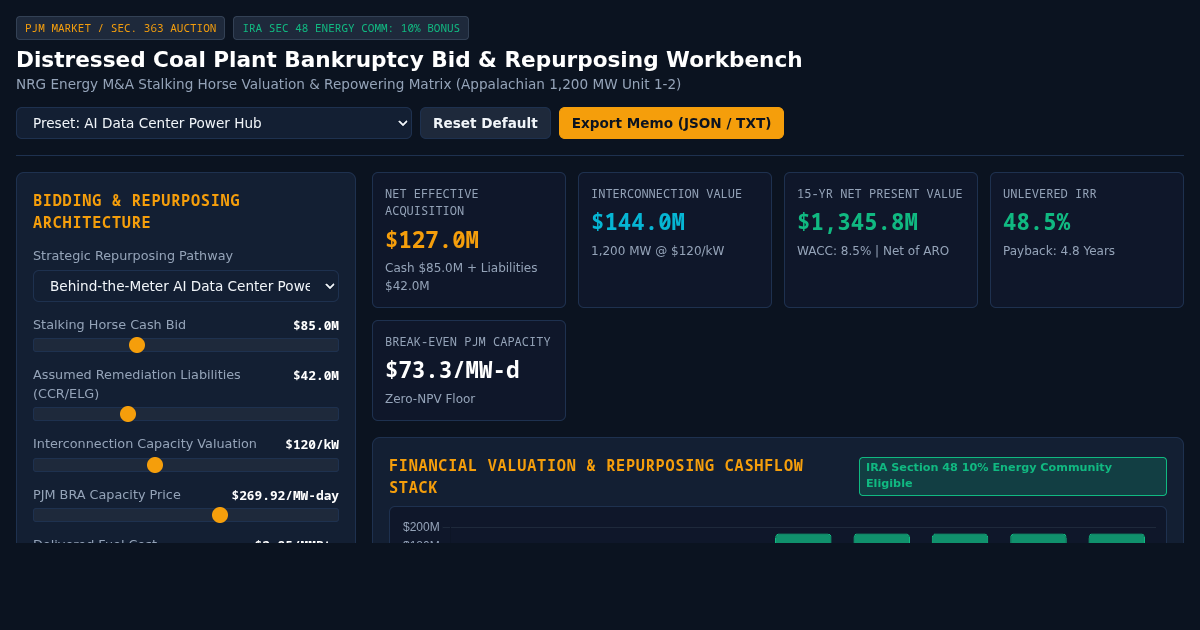Click the $120/kW interconnection valuation value
The width and height of the screenshot is (1200, 630).
pyautogui.click(x=312, y=445)
